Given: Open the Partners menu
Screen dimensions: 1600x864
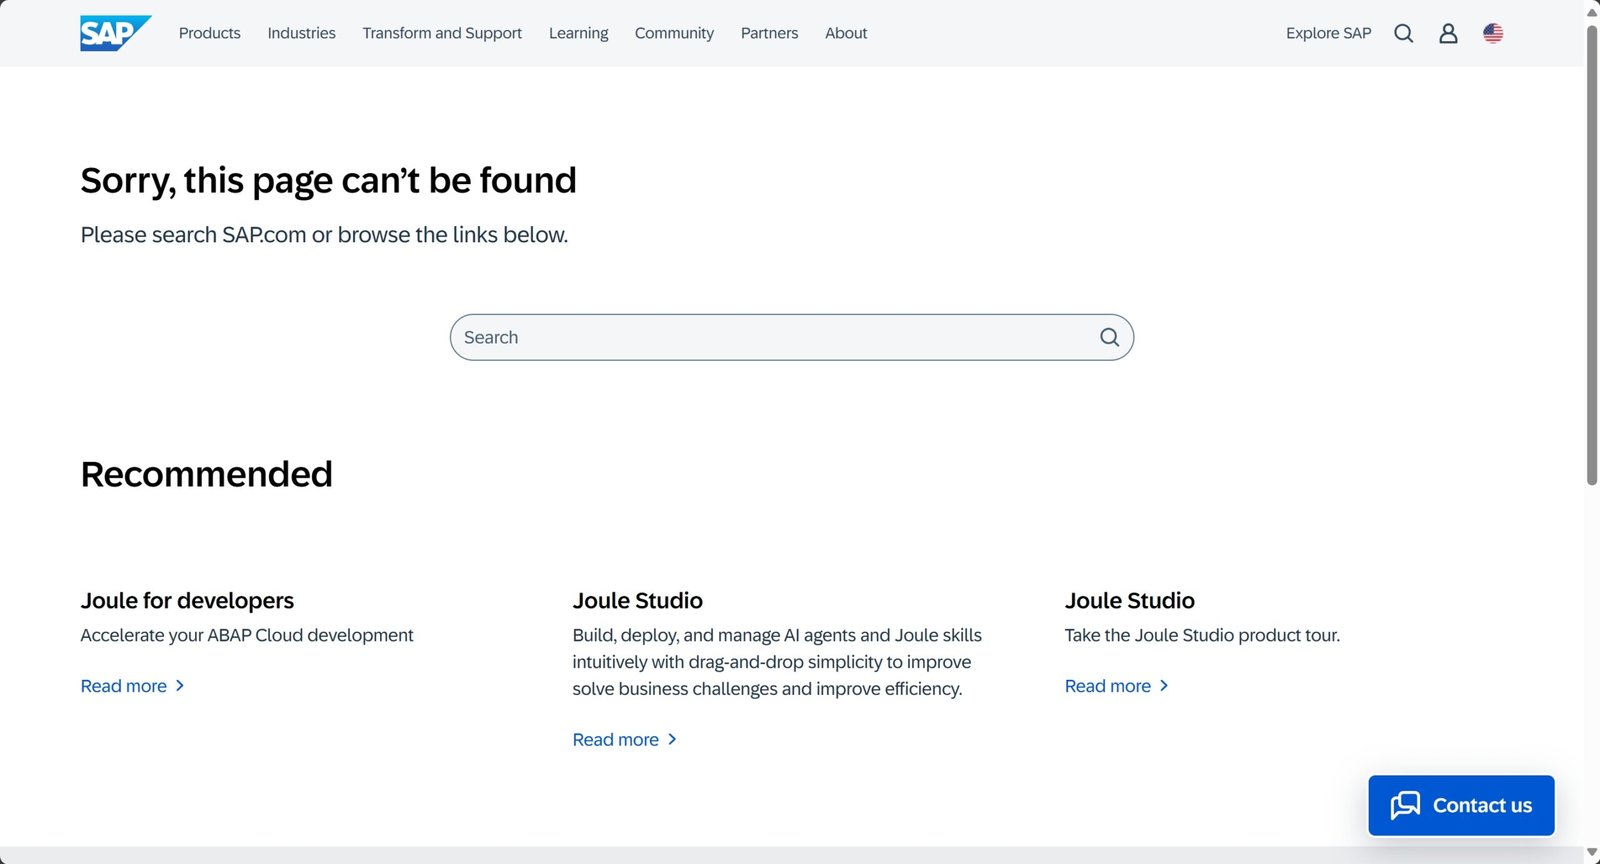Looking at the screenshot, I should click(769, 33).
